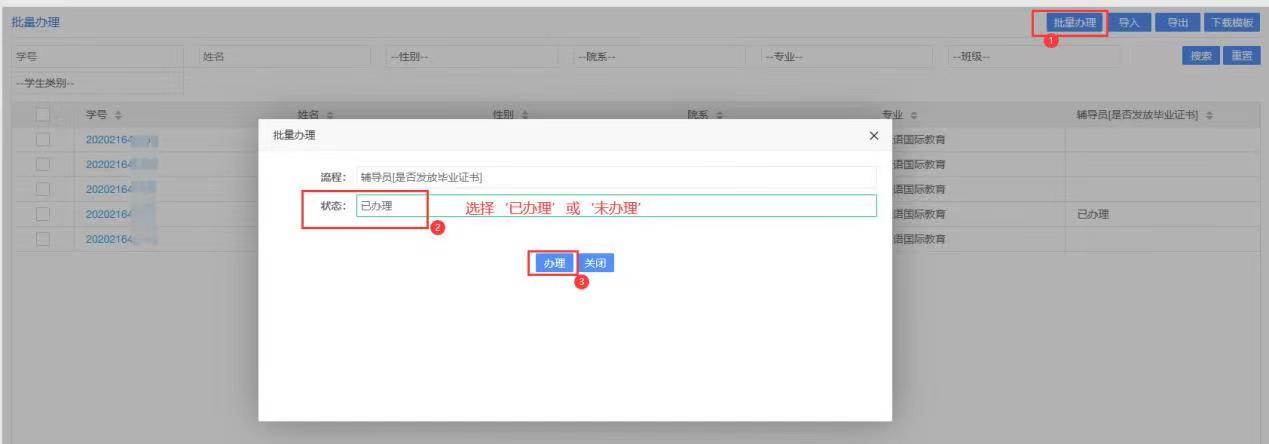This screenshot has height=444, width=1269.
Task: Sort the table by 学号 column icon
Action: click(119, 117)
